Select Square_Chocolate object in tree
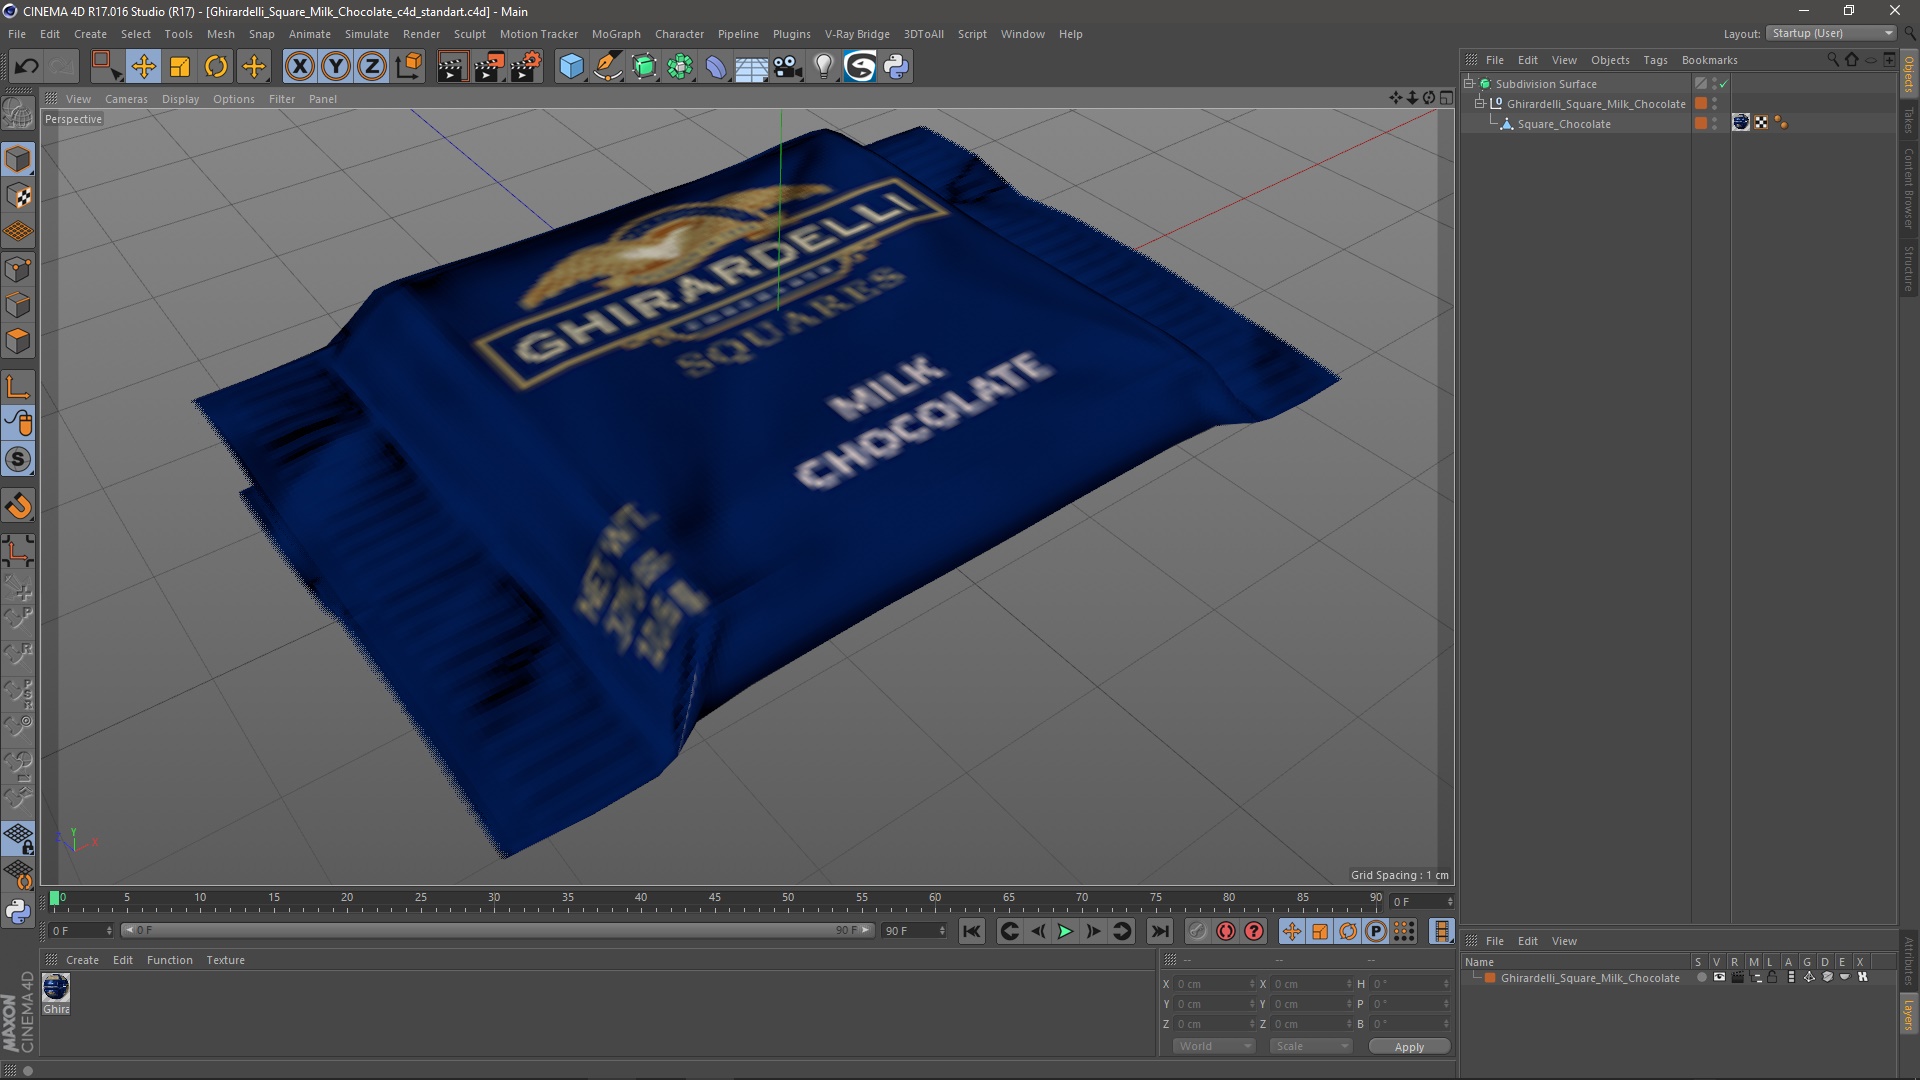This screenshot has height=1080, width=1920. (1564, 124)
